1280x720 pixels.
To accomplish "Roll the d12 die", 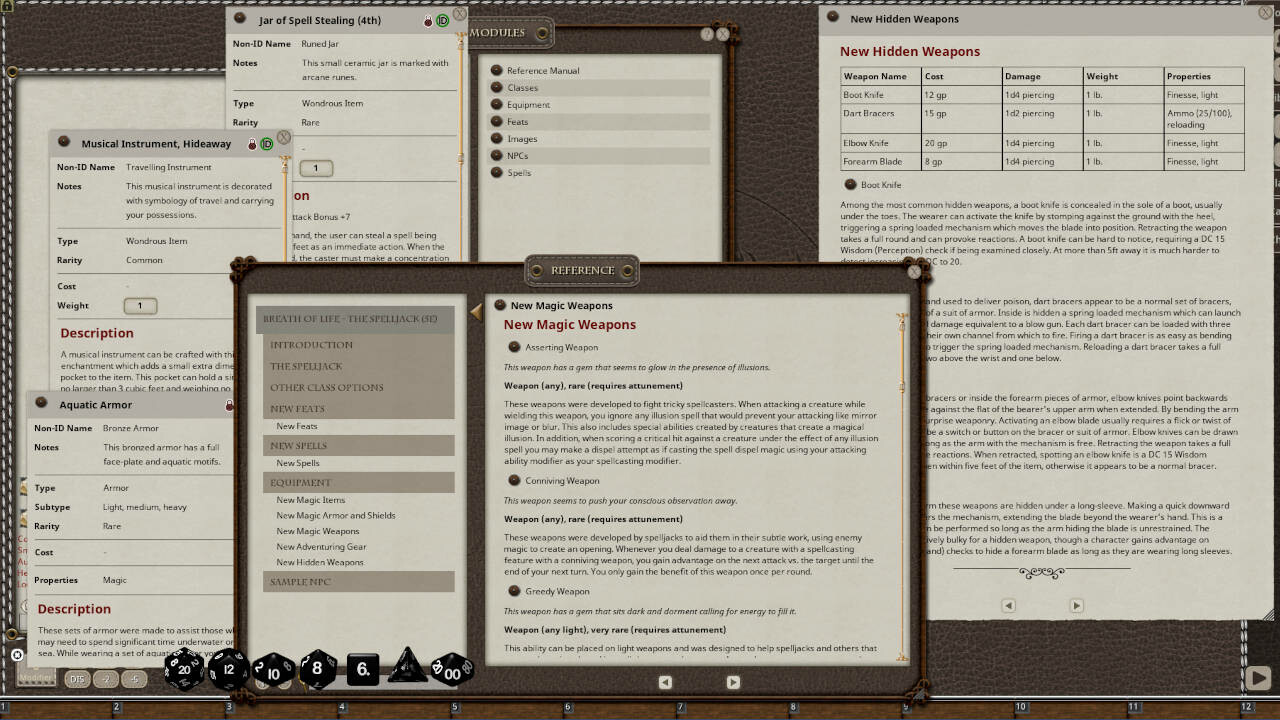I will coord(228,668).
